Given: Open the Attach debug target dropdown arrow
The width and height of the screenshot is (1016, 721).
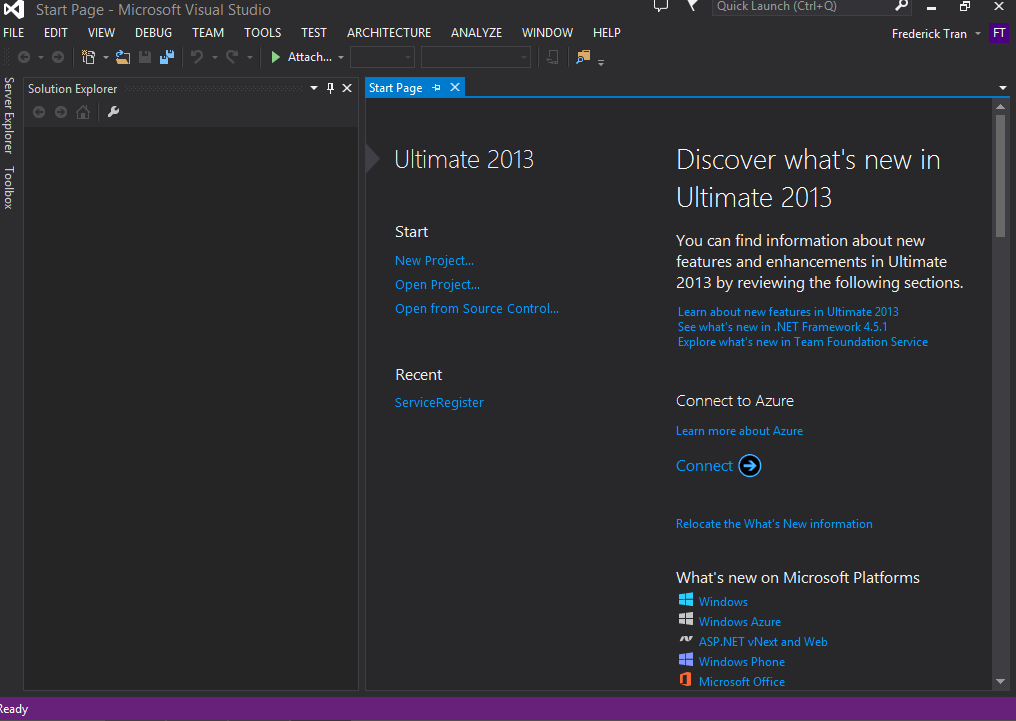Looking at the screenshot, I should pos(341,58).
